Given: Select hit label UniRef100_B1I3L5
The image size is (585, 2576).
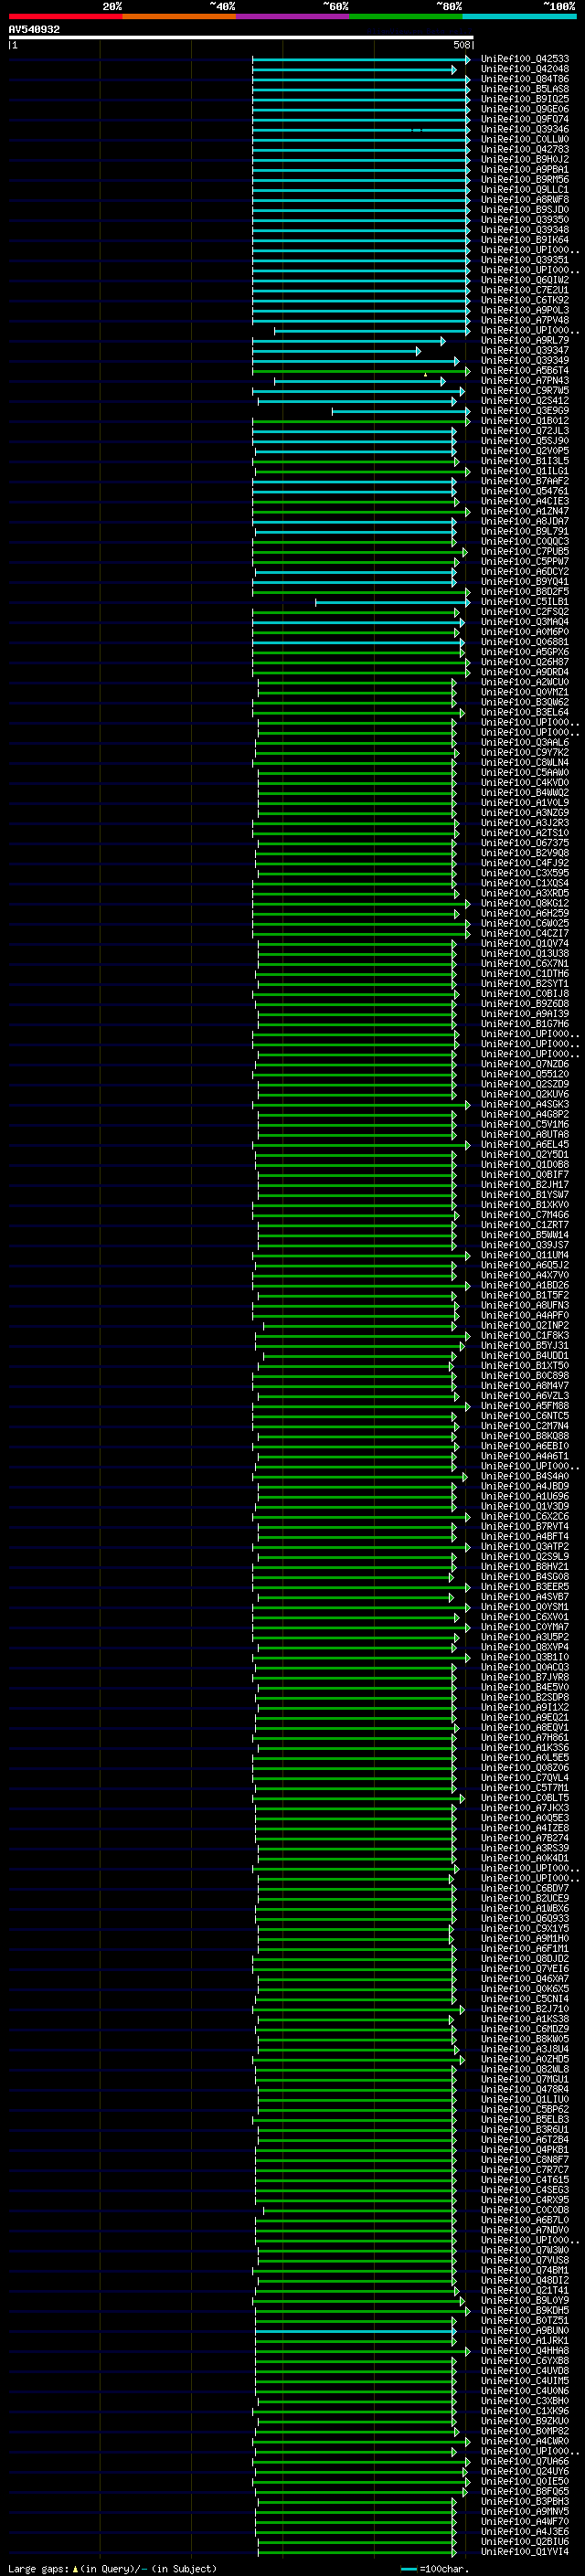Looking at the screenshot, I should (525, 461).
